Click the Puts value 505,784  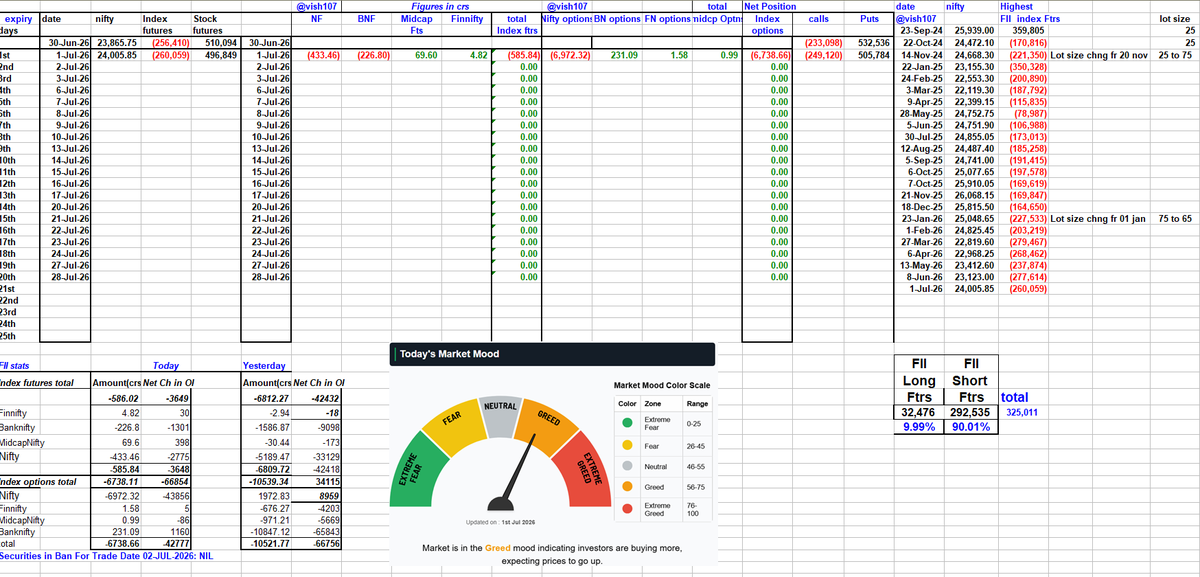(x=872, y=55)
